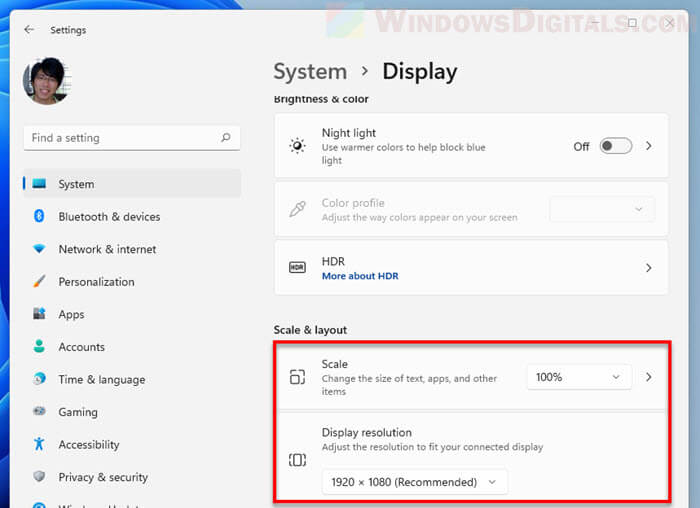This screenshot has height=508, width=700.
Task: Go to Network & internet
Action: click(107, 249)
